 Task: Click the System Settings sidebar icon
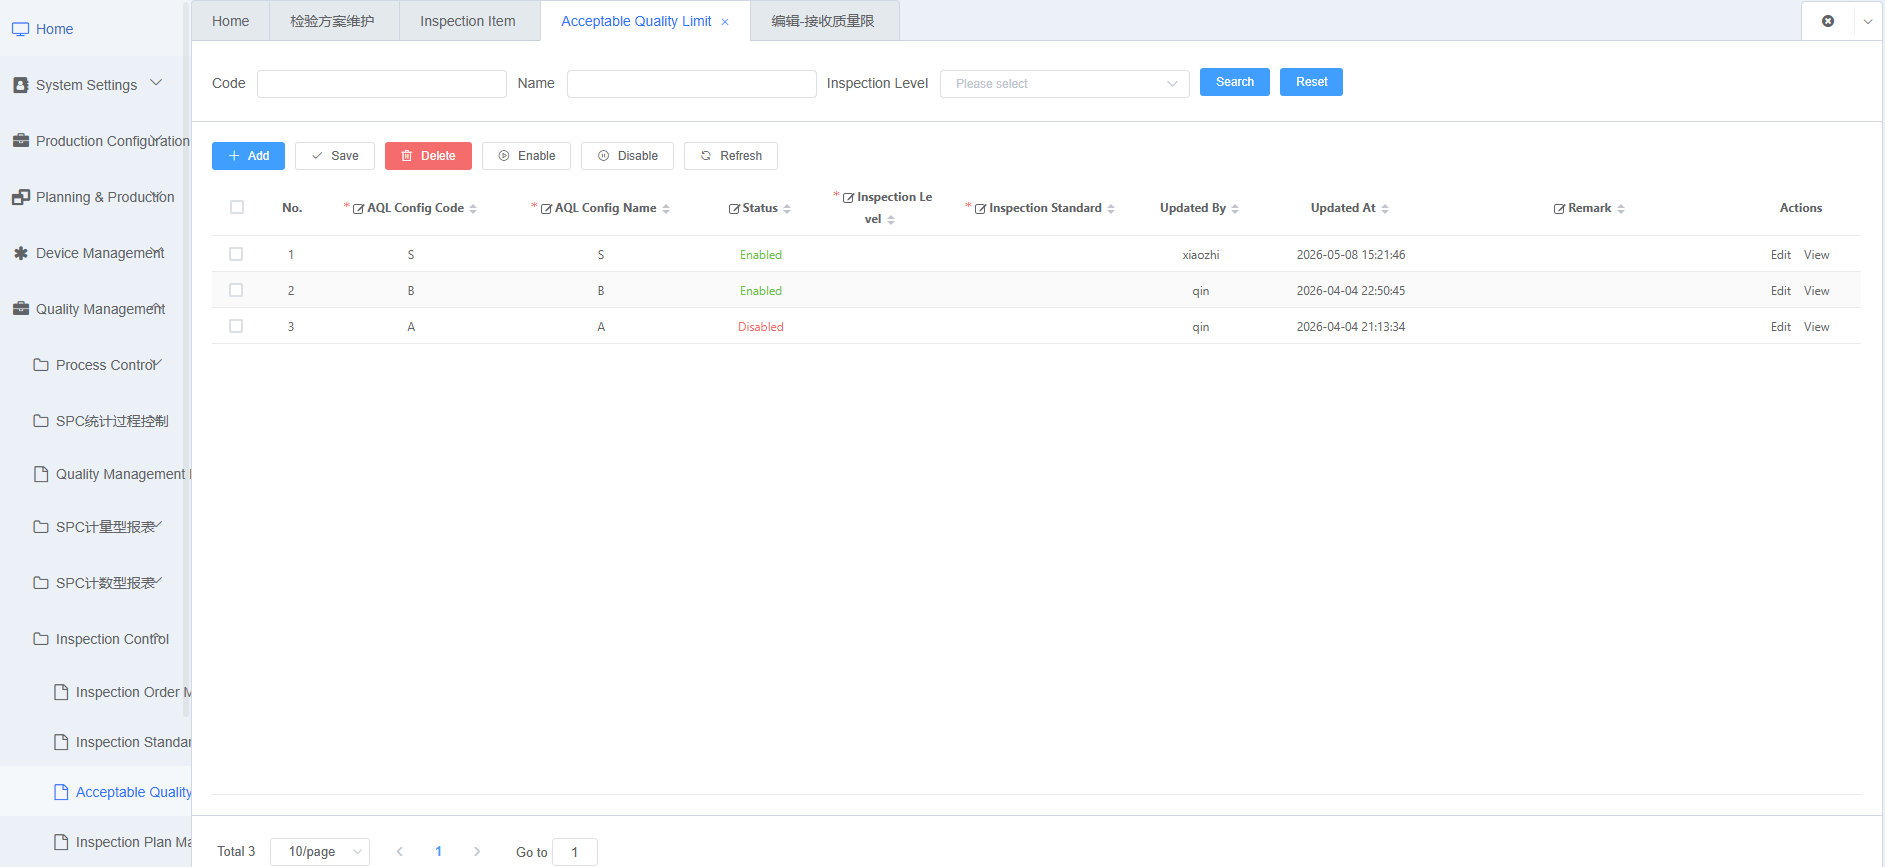(20, 85)
